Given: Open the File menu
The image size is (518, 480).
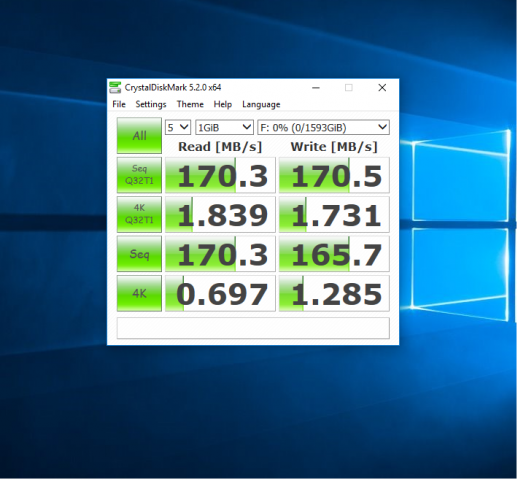Looking at the screenshot, I should pyautogui.click(x=119, y=104).
